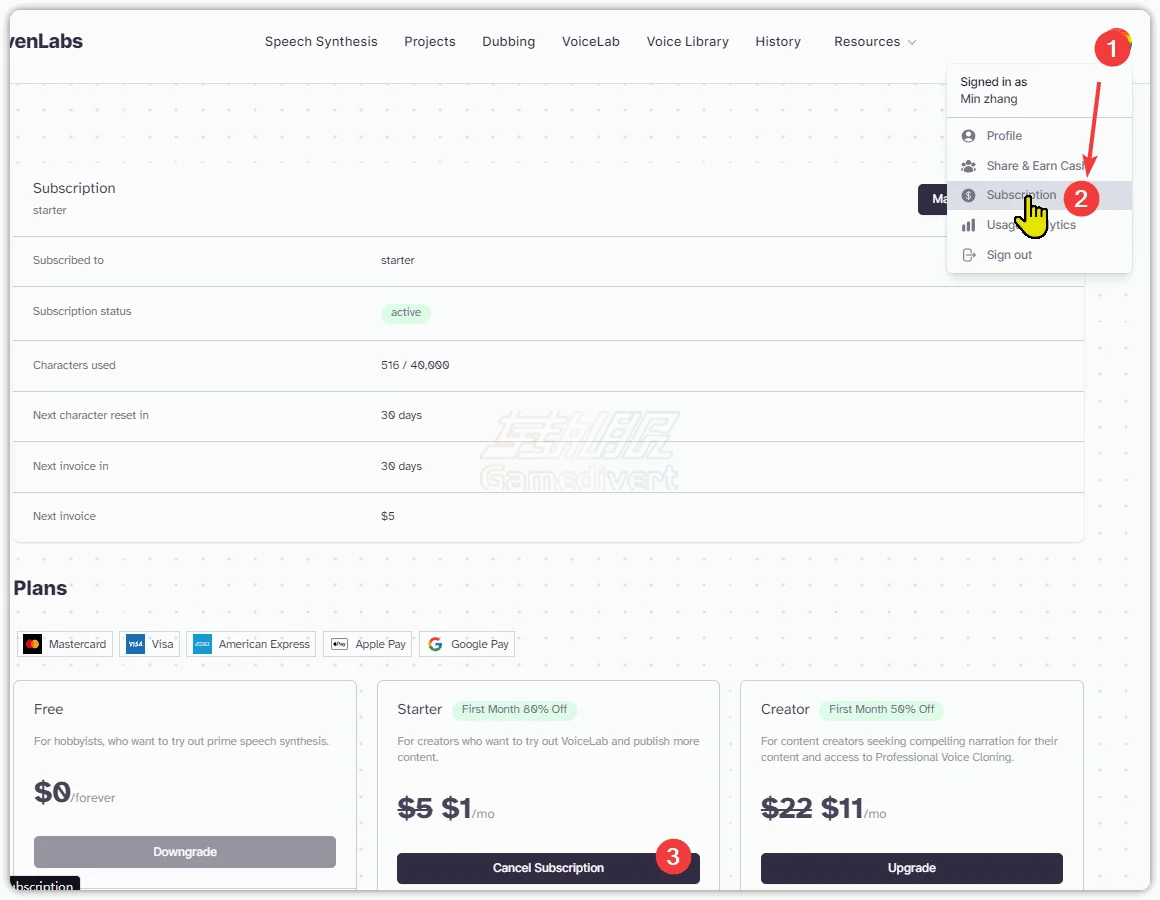Screen dimensions: 1160x900
Task: Click the American Express badge
Action: (x=254, y=644)
